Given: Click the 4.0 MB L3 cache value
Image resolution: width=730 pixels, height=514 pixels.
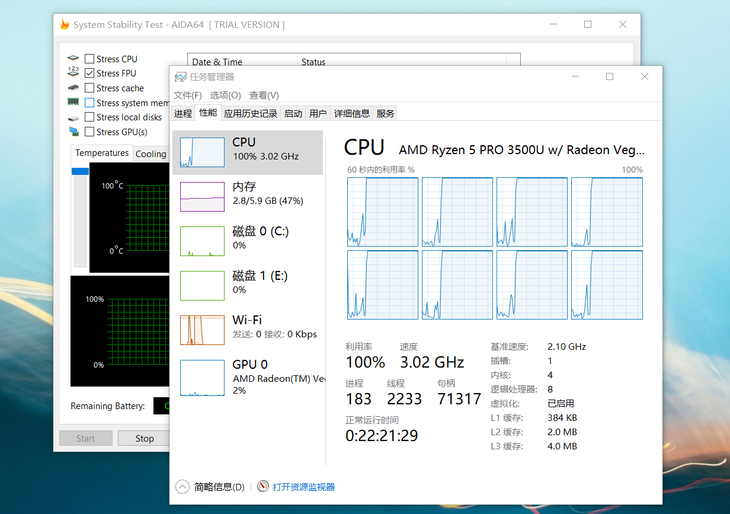Looking at the screenshot, I should [562, 446].
